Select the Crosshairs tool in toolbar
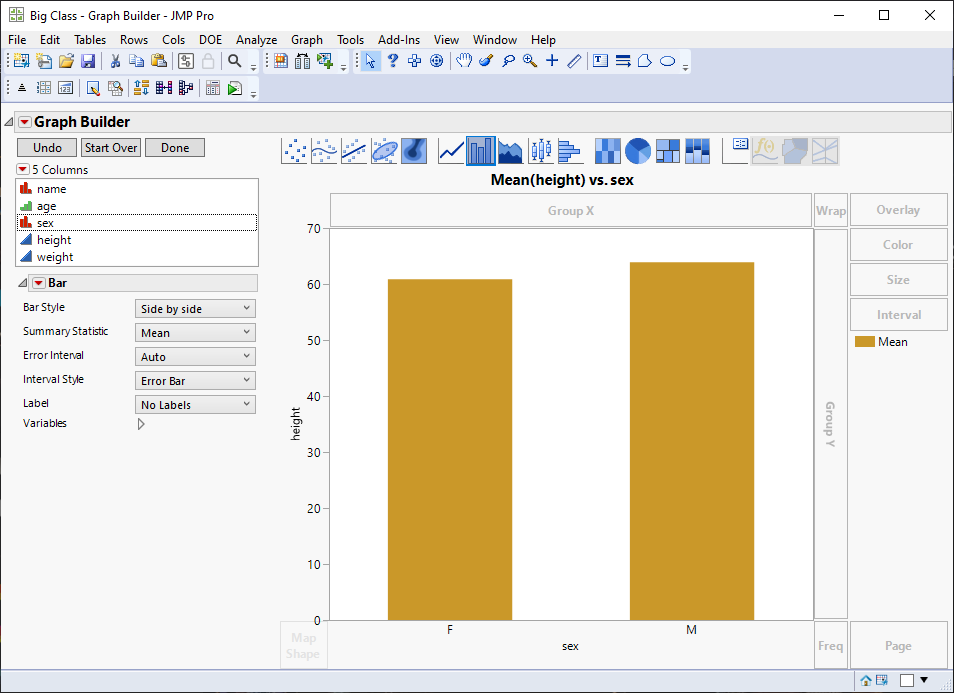Viewport: 954px width, 693px height. point(552,61)
